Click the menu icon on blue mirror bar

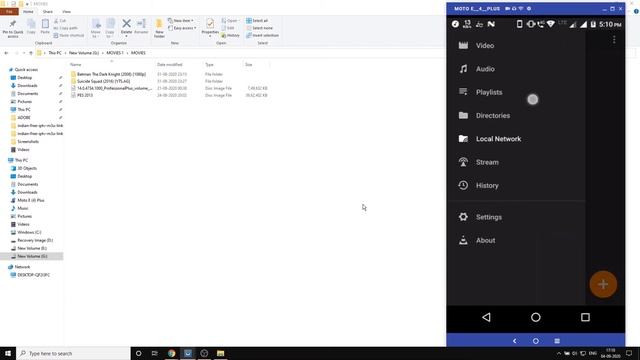coord(557,341)
